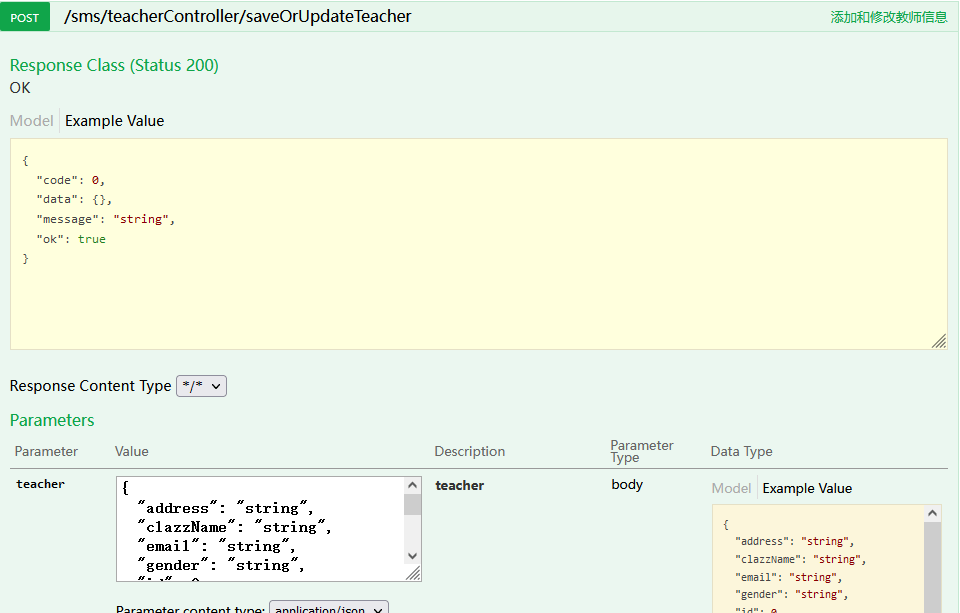This screenshot has height=613, width=960.
Task: Open the Parameter content type dropdown
Action: click(329, 608)
